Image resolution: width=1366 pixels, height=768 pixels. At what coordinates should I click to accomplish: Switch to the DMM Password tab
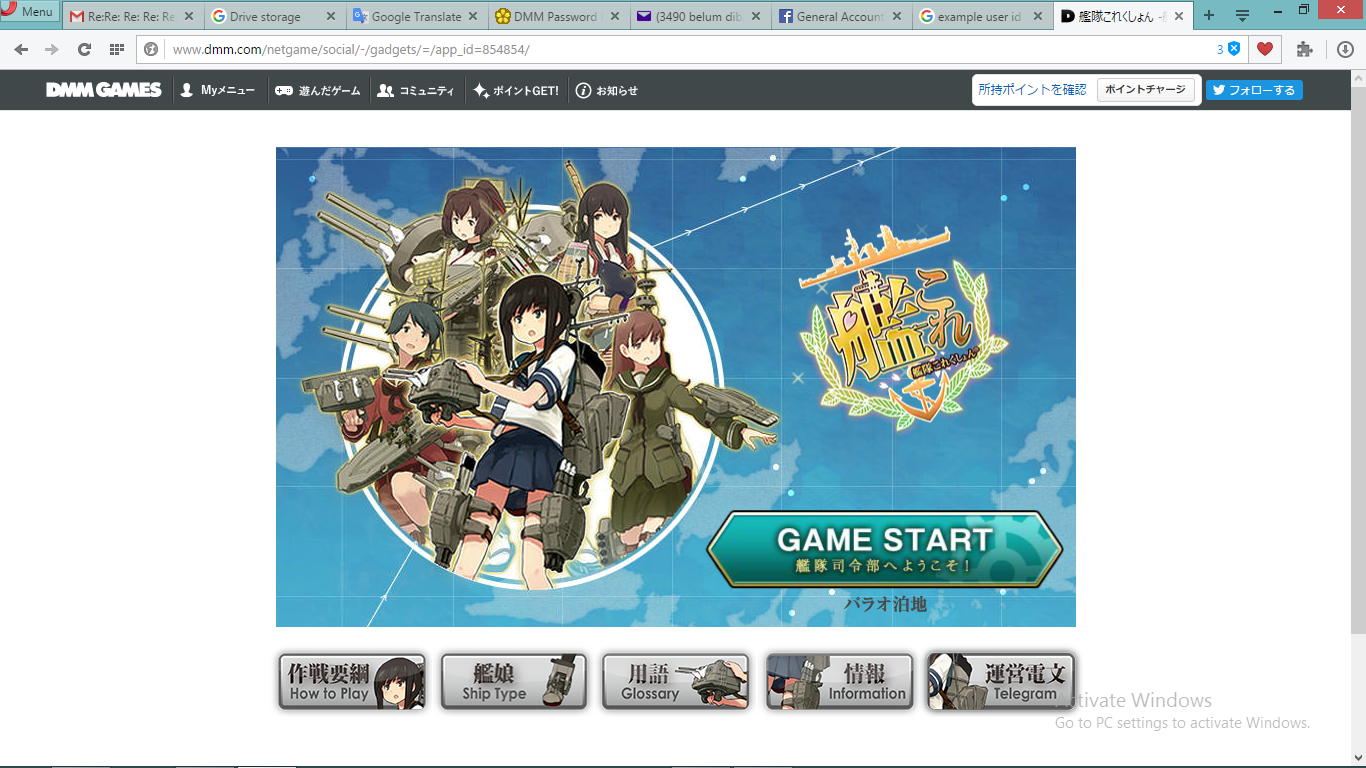(558, 17)
